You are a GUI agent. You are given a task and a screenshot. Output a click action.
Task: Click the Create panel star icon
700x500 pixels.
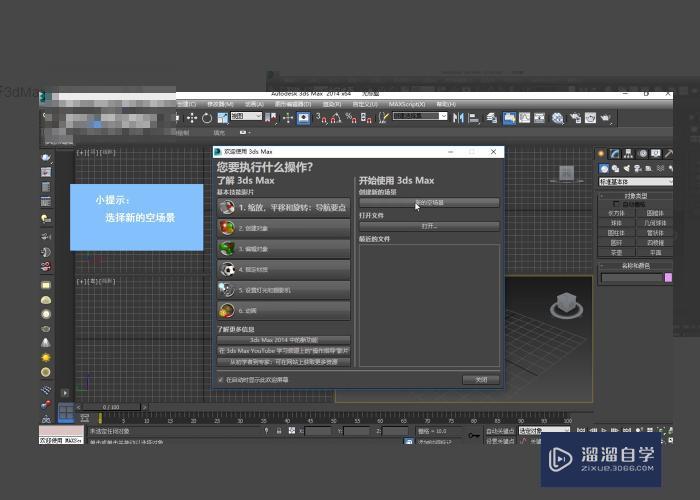coord(603,154)
